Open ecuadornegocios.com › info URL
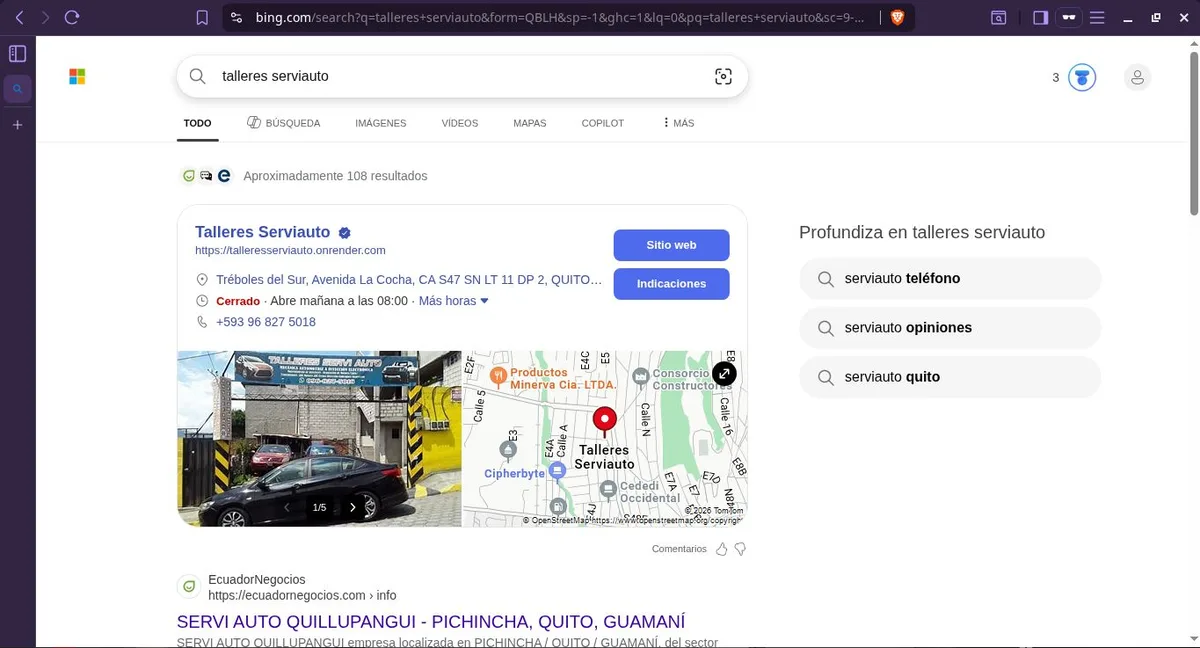1200x648 pixels. pos(302,596)
